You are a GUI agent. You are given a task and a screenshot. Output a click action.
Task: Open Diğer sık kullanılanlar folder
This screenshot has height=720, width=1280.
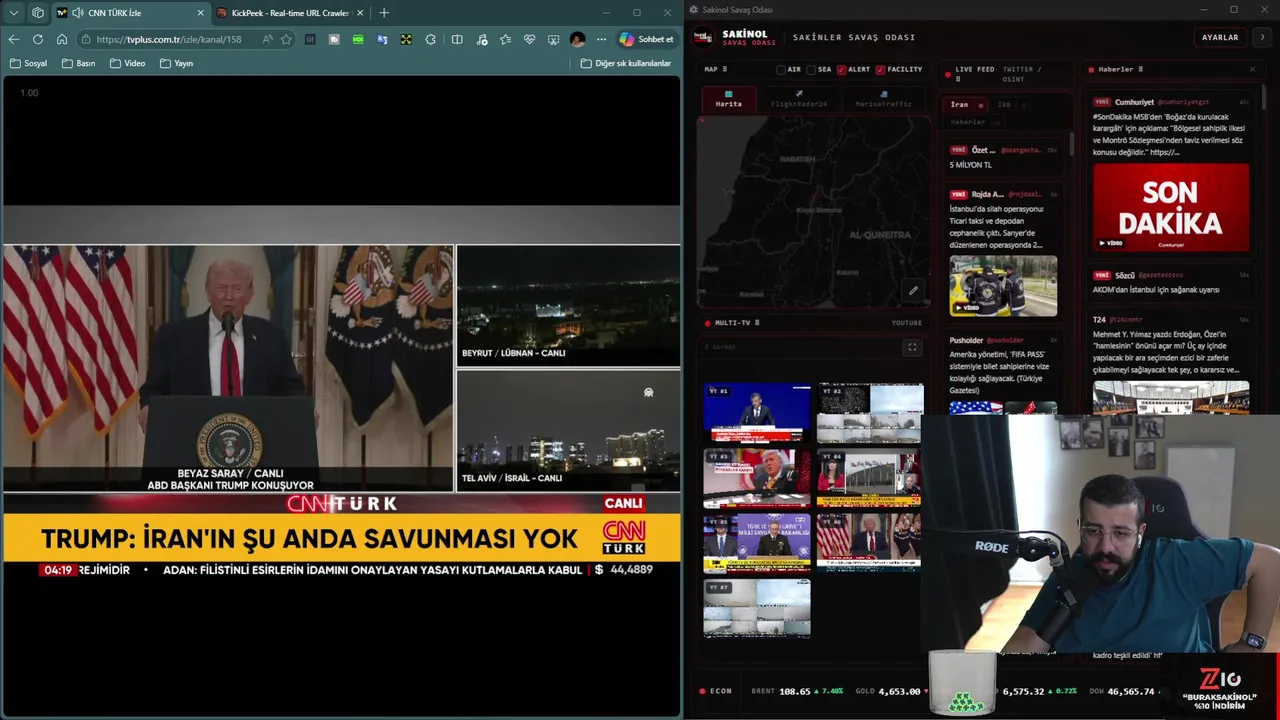[x=626, y=63]
